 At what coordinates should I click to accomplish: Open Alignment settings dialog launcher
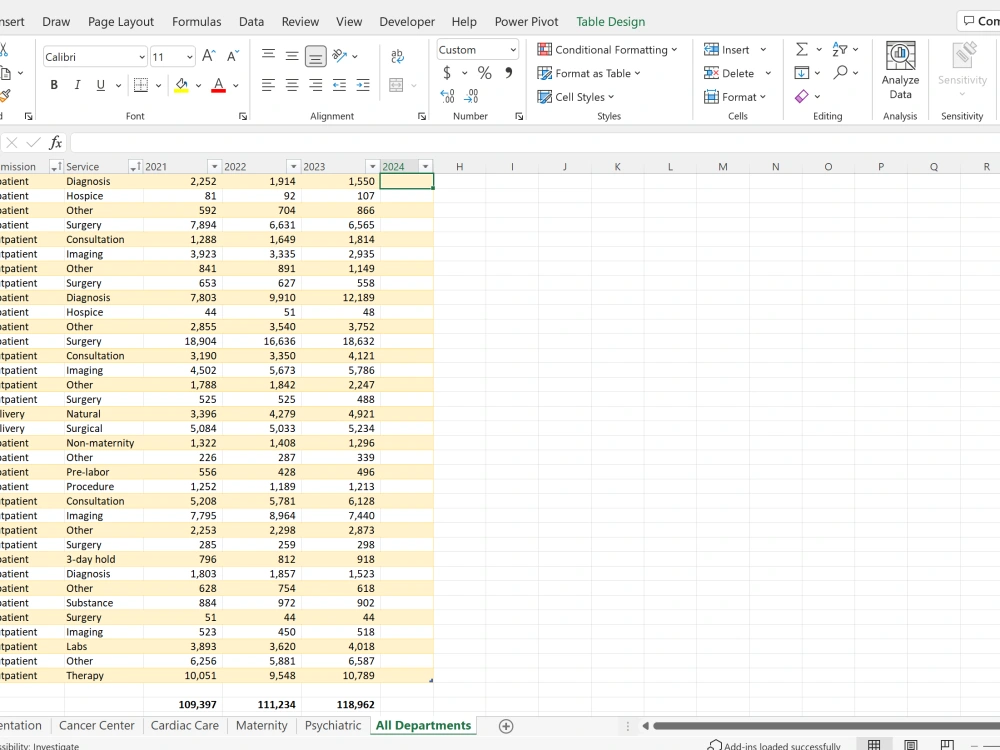tap(422, 116)
